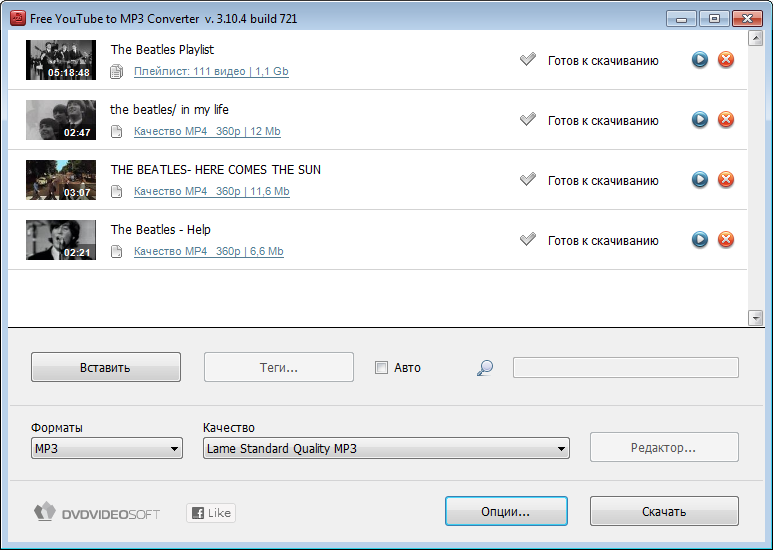Screen dimensions: 773x550
Task: Select title 'THE BEATLES- HERE COMES THE SUN'
Action: click(215, 170)
